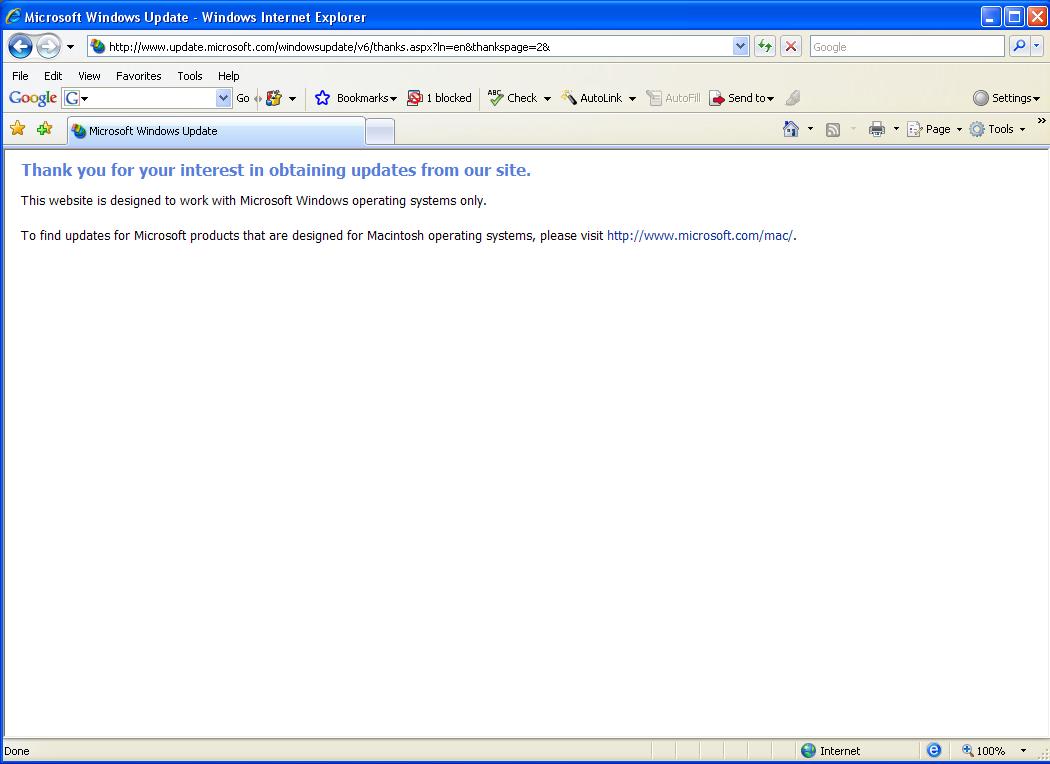Go back with the Back arrow button
The image size is (1050, 764).
point(21,46)
